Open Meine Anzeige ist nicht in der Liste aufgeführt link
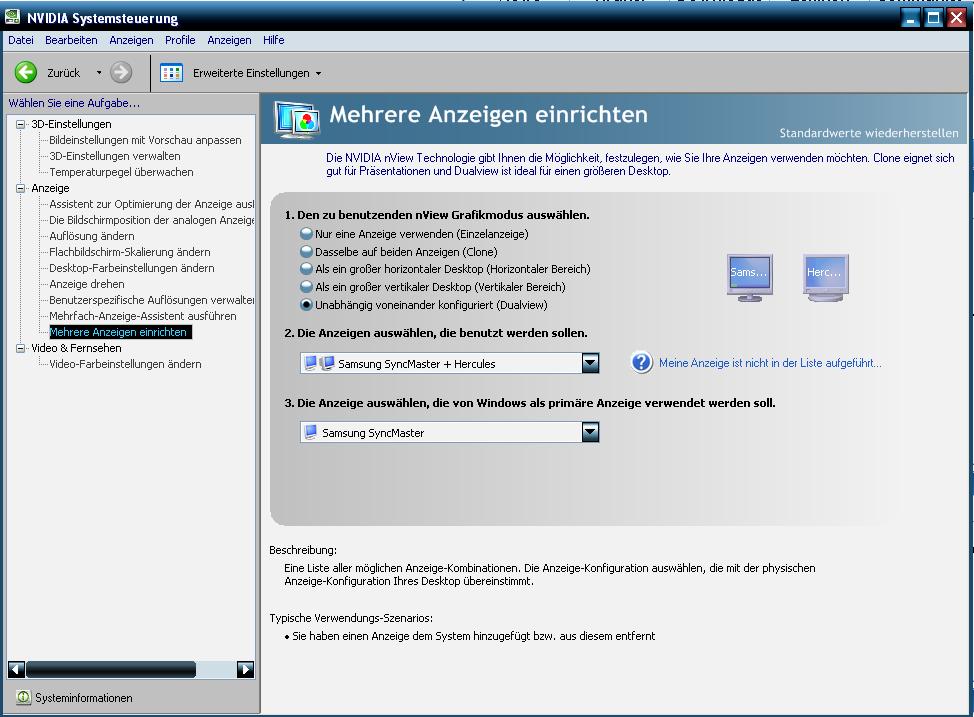This screenshot has height=717, width=974. click(x=770, y=363)
